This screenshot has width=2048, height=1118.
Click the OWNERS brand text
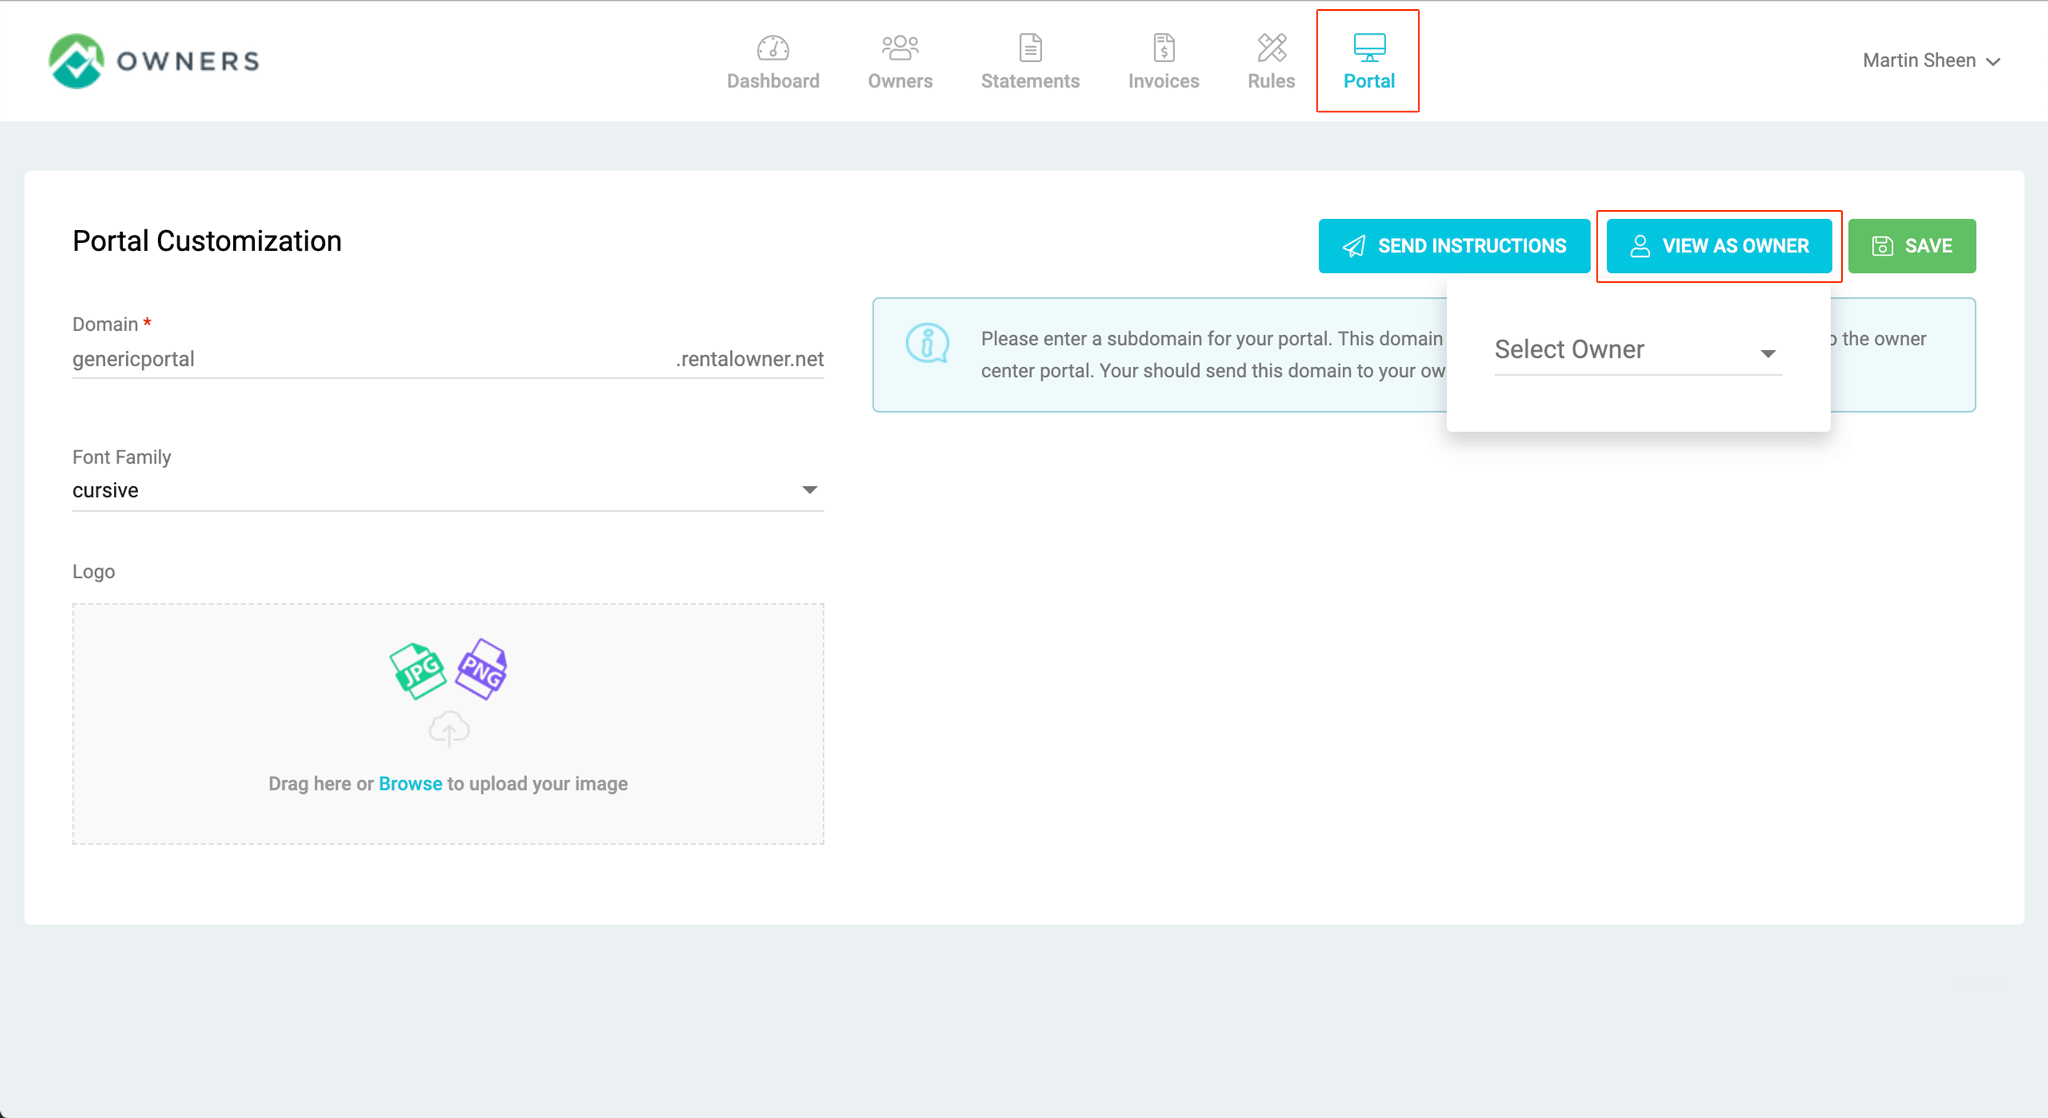pos(188,61)
